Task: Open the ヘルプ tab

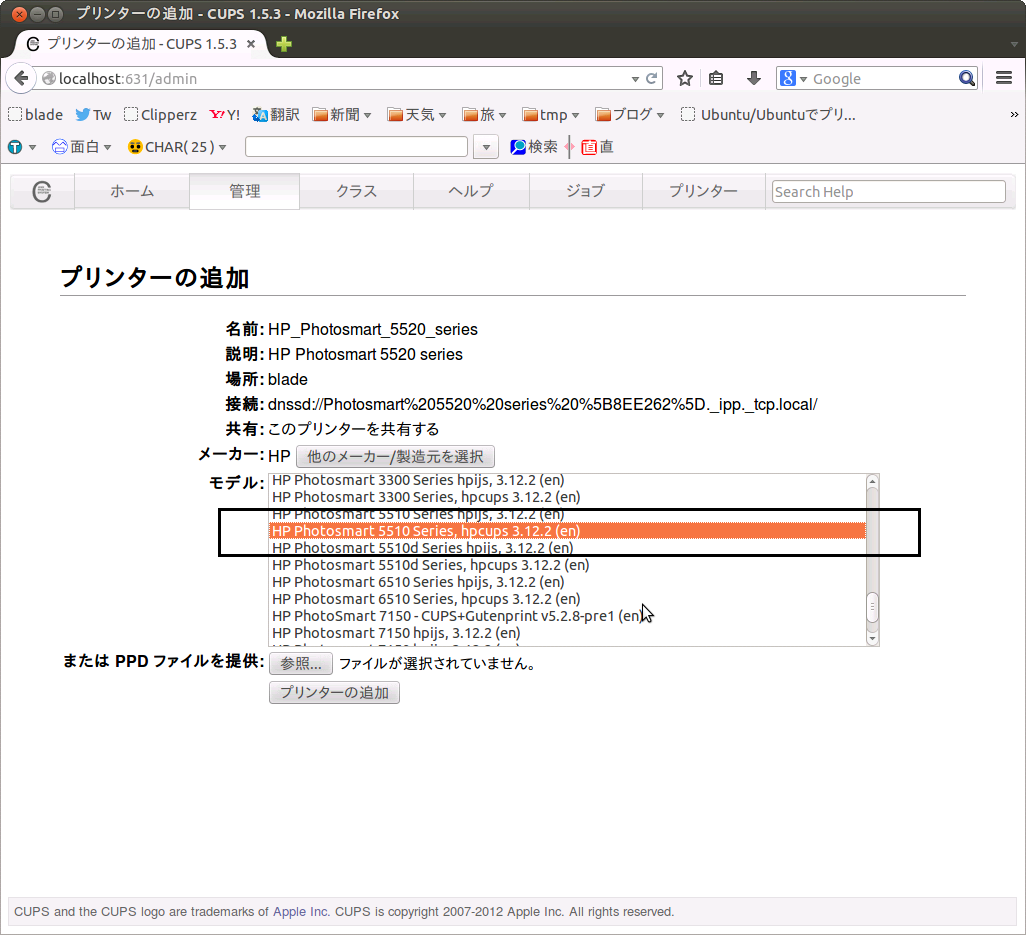Action: pos(471,192)
